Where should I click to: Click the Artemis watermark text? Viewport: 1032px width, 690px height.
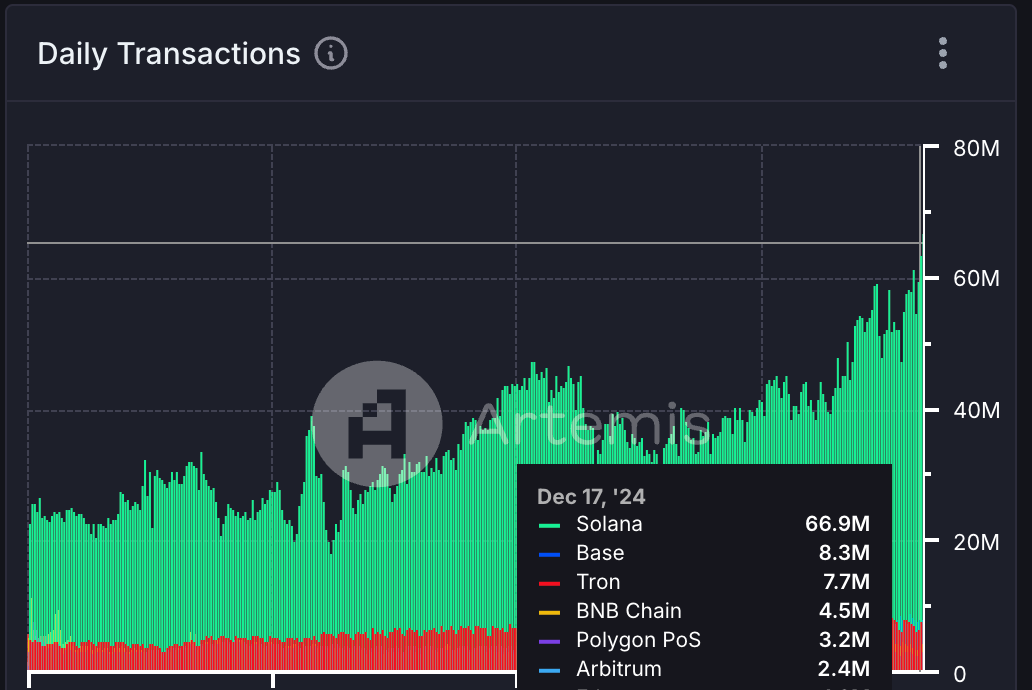[590, 425]
